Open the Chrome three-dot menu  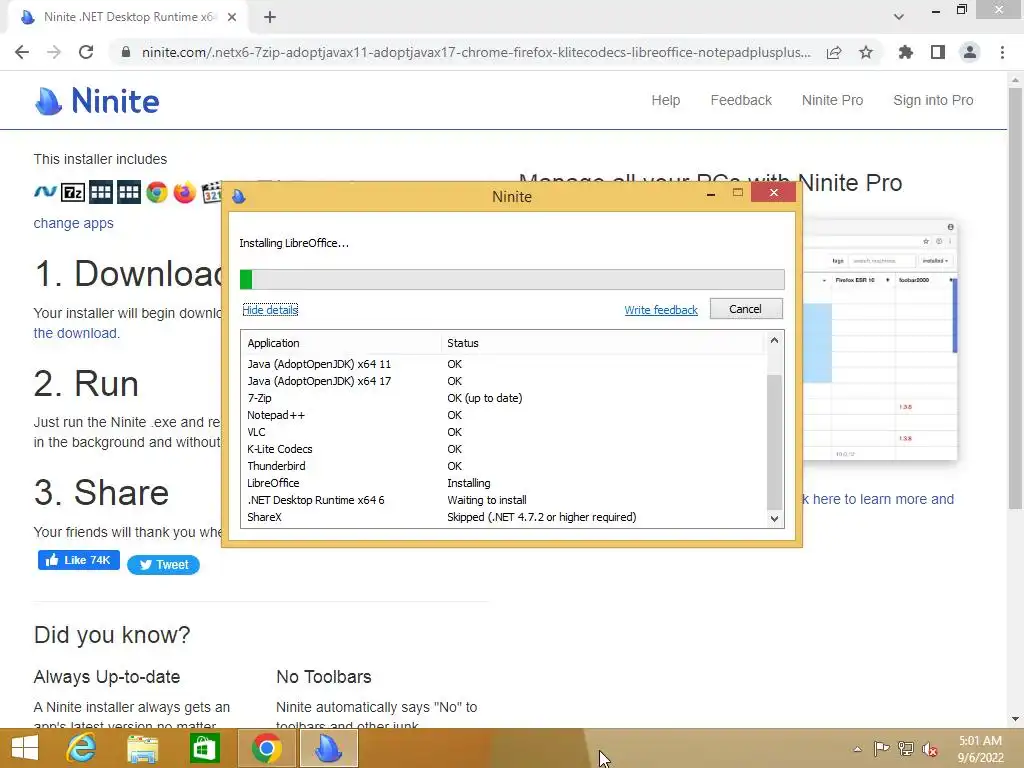[1002, 52]
